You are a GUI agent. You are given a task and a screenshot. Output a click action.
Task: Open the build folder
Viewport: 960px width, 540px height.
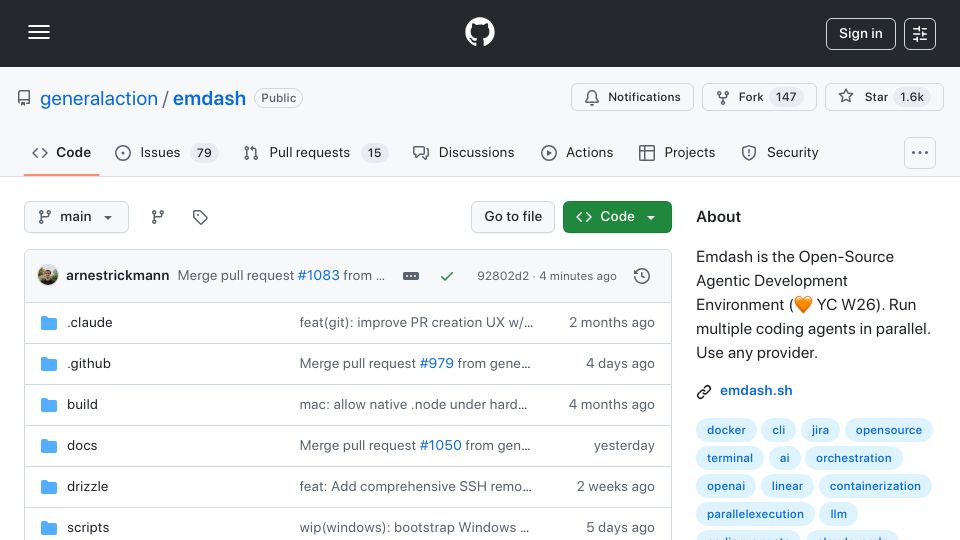point(82,405)
